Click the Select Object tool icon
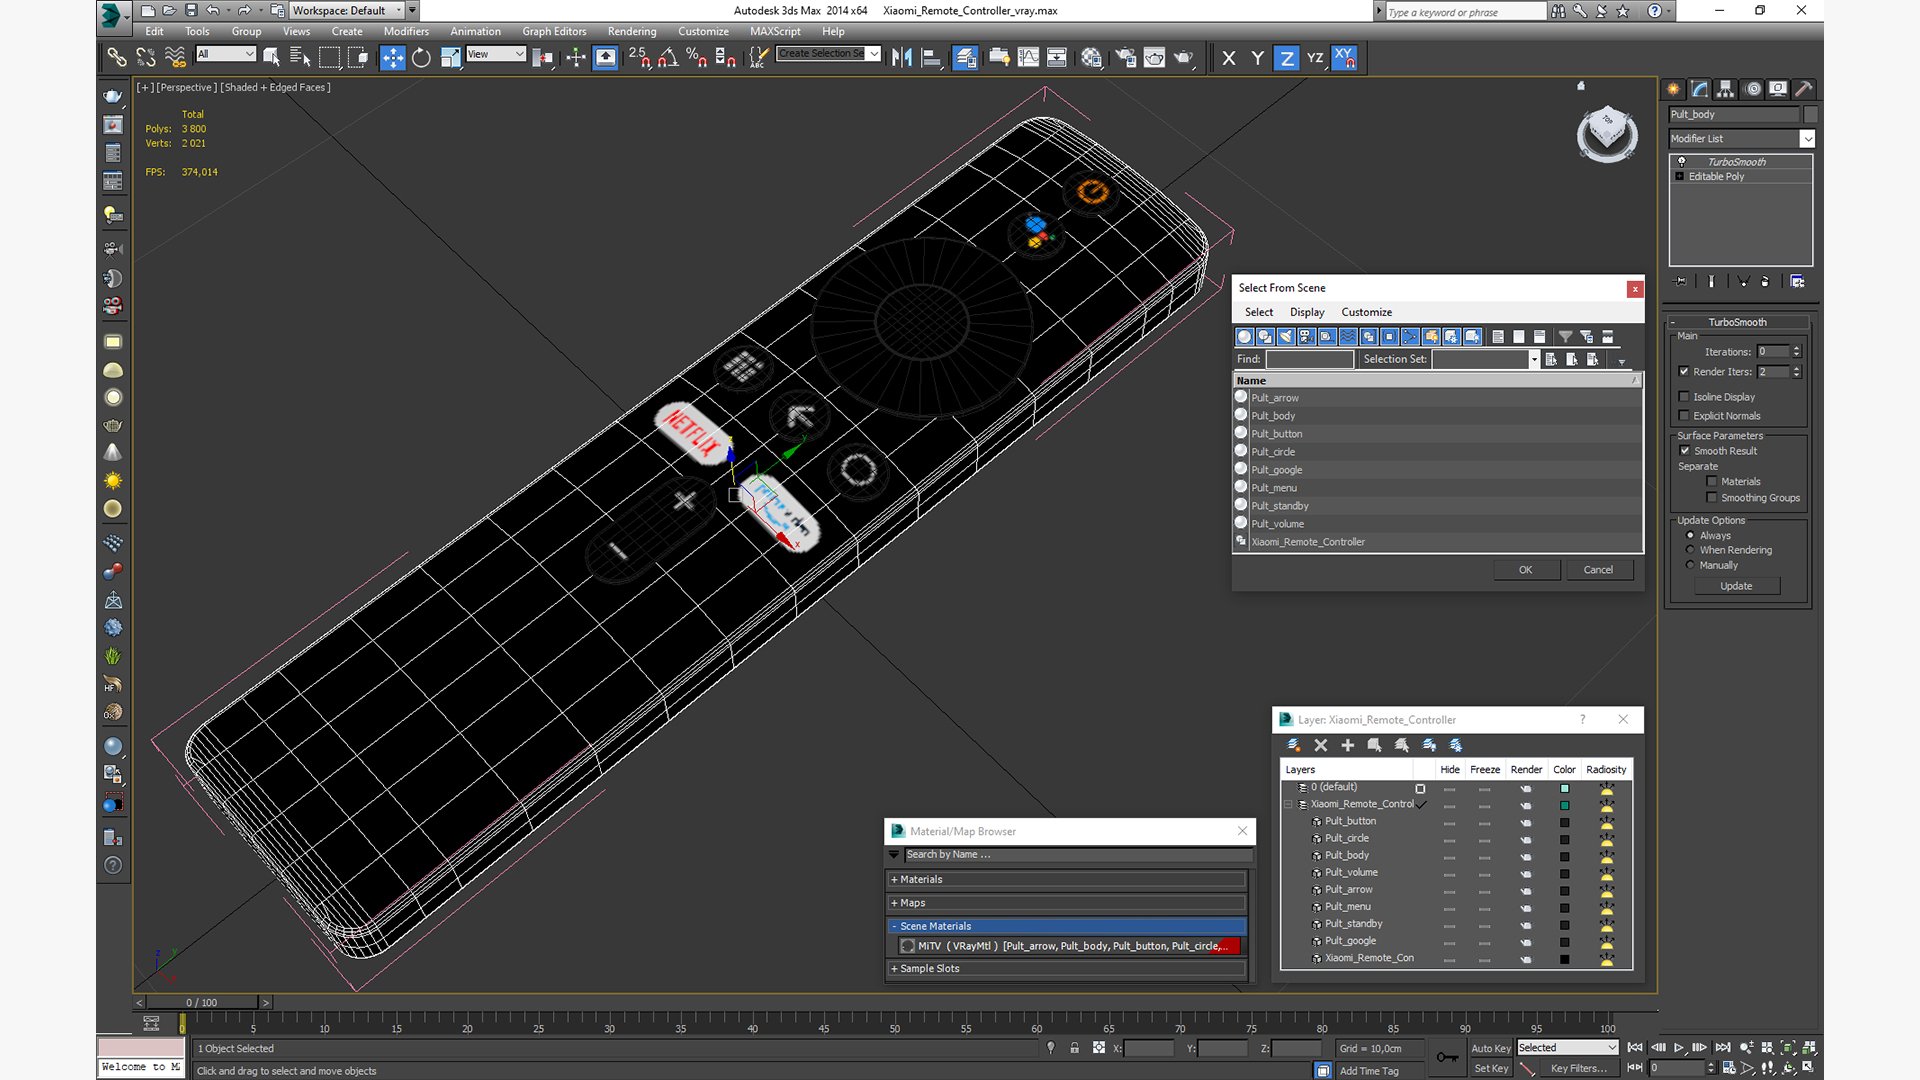This screenshot has height=1080, width=1920. coord(271,58)
